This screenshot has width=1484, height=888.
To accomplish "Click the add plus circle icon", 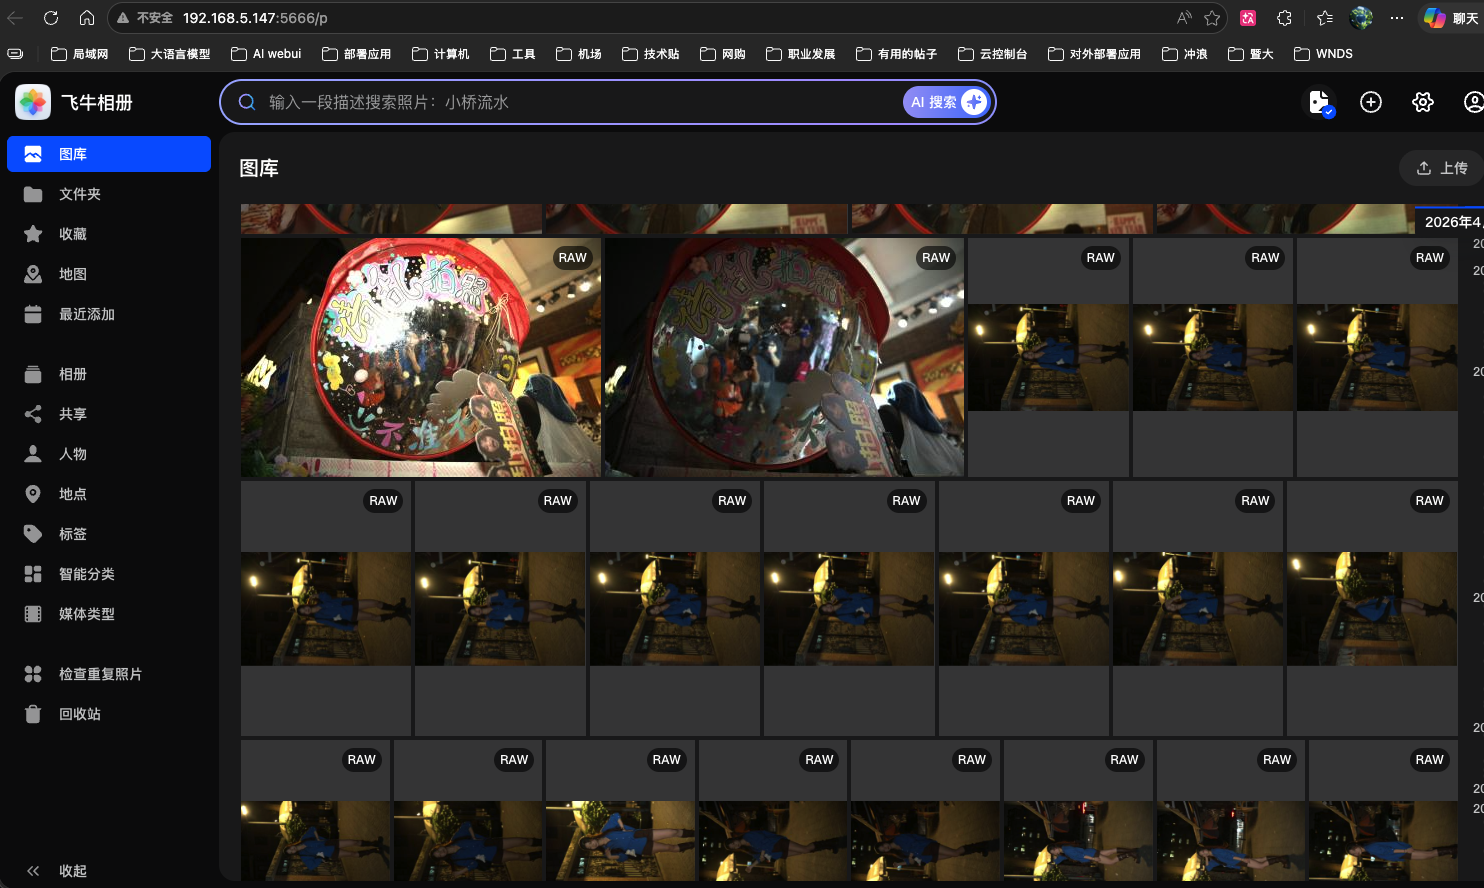I will click(x=1370, y=102).
